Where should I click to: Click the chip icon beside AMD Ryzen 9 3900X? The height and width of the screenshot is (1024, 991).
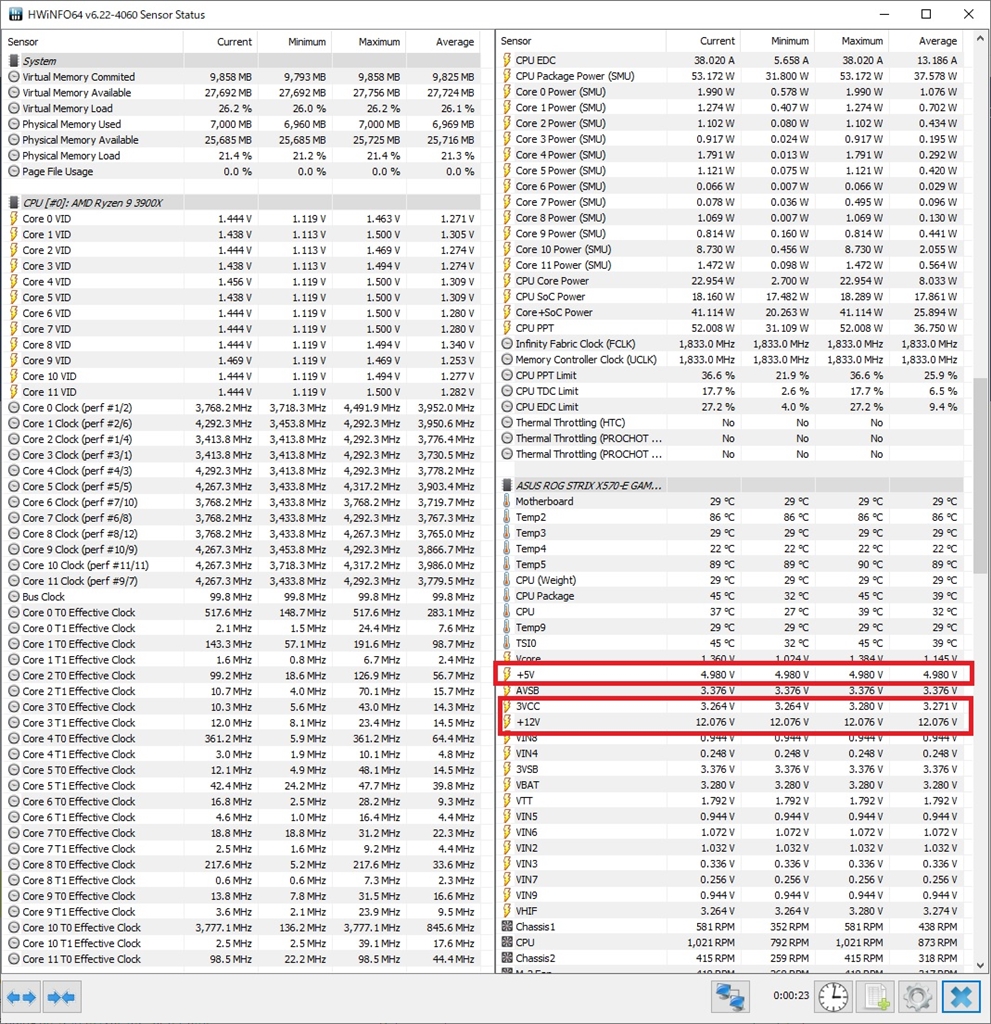pos(14,202)
